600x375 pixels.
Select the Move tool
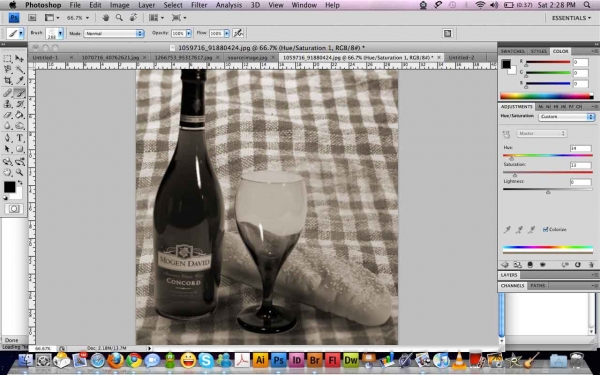point(20,59)
